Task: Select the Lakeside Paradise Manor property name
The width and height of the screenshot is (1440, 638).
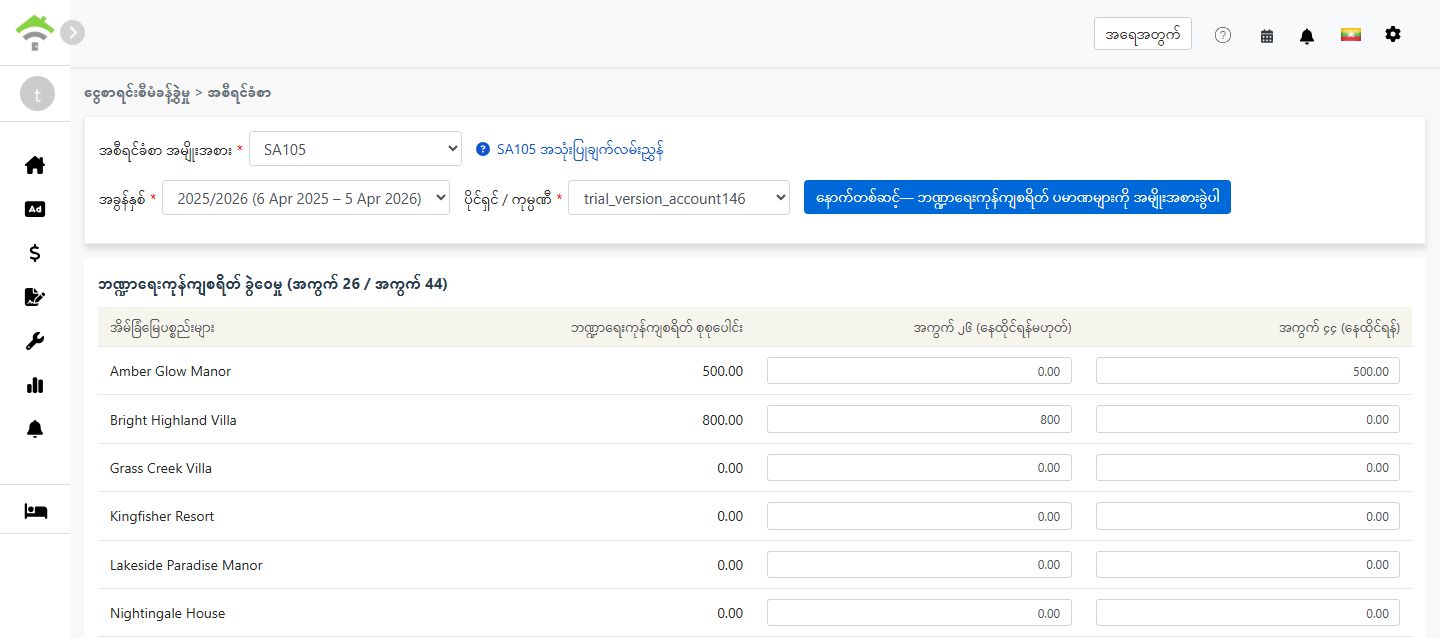Action: [186, 565]
